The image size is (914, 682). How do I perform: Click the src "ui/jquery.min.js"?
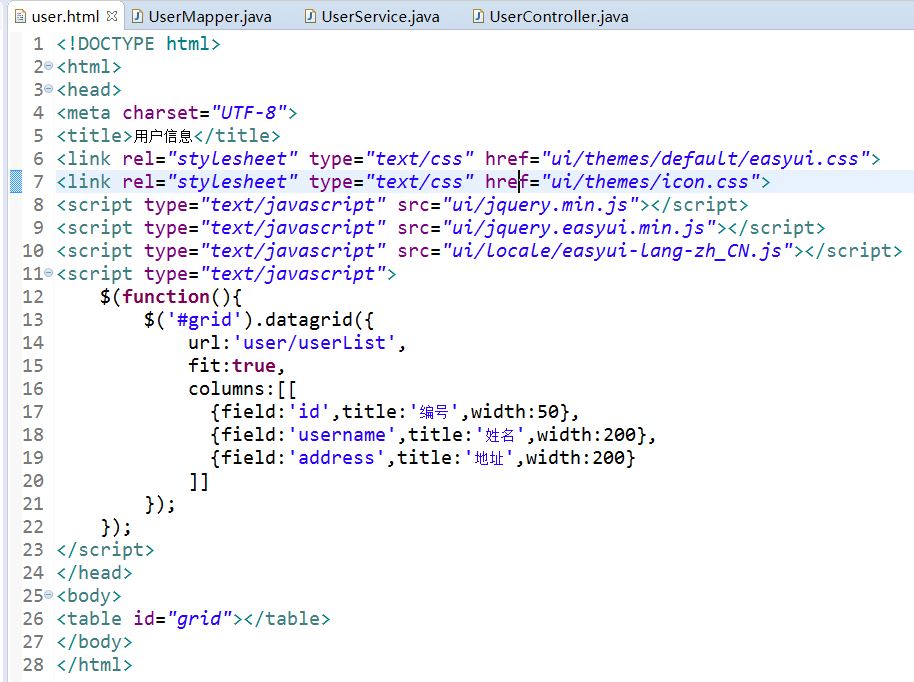pyautogui.click(x=541, y=205)
